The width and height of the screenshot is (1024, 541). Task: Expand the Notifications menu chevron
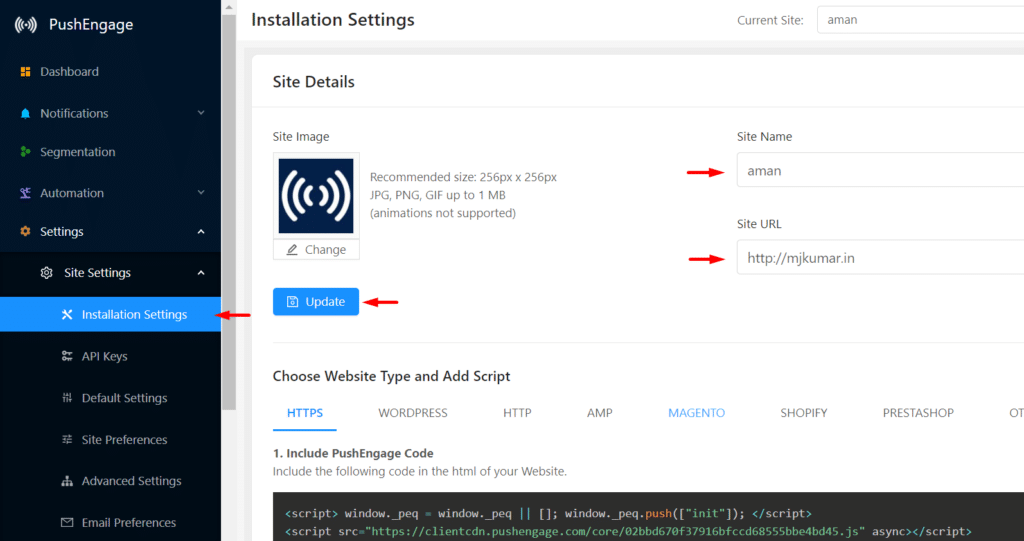click(x=201, y=113)
